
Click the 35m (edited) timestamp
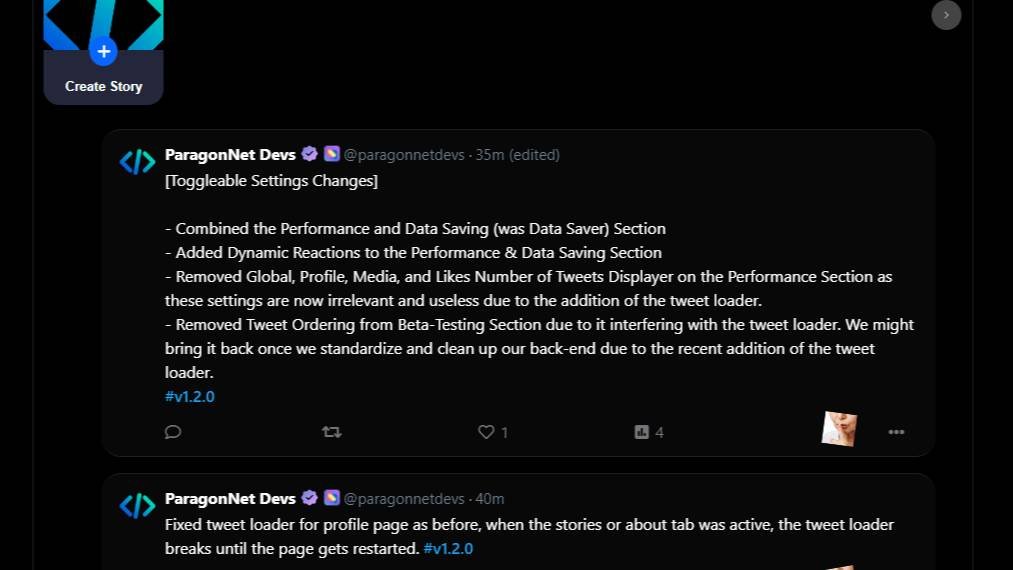click(518, 155)
